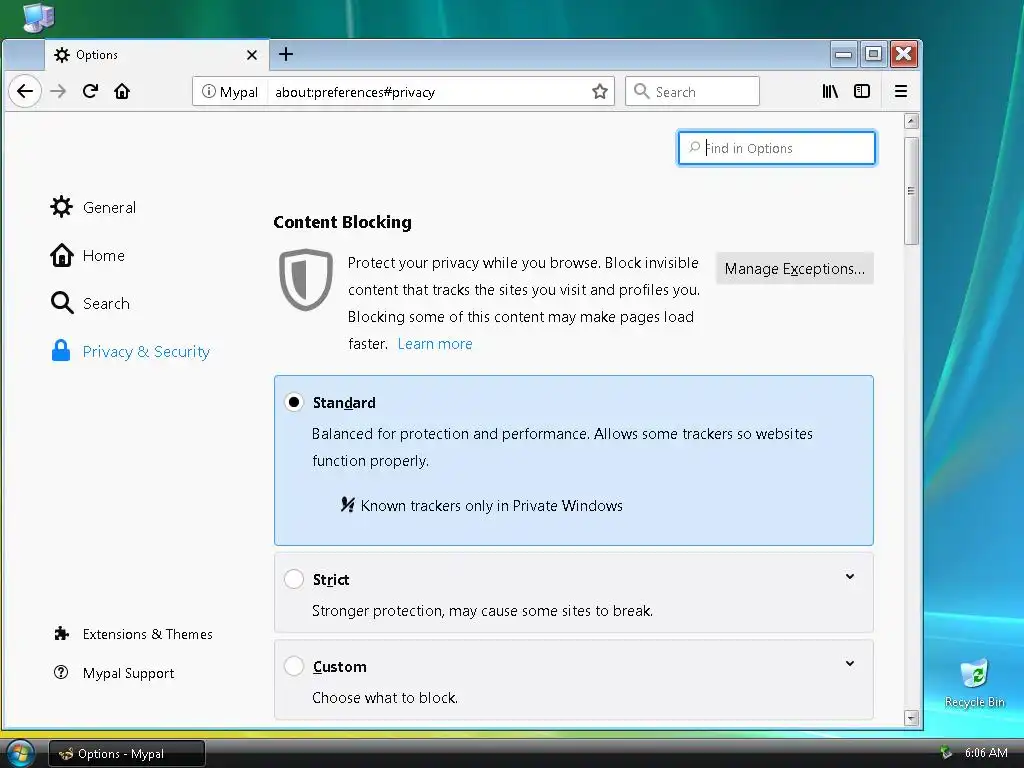Screen dimensions: 1024x768
Task: Click the 6:06 AM clock
Action: pos(985,753)
